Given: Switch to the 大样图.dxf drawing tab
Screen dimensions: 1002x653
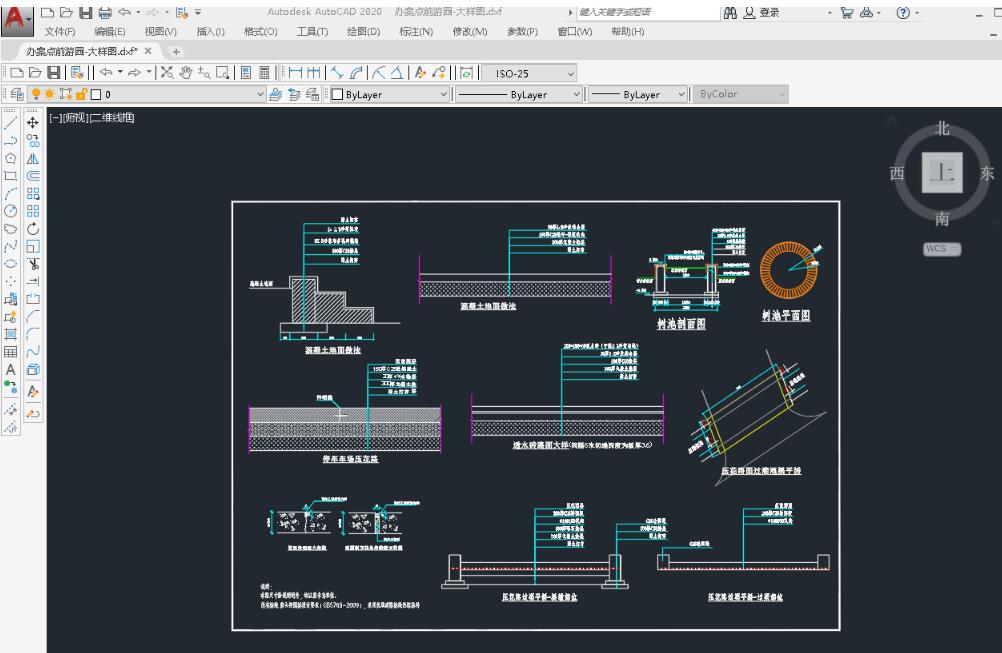Looking at the screenshot, I should click(81, 51).
